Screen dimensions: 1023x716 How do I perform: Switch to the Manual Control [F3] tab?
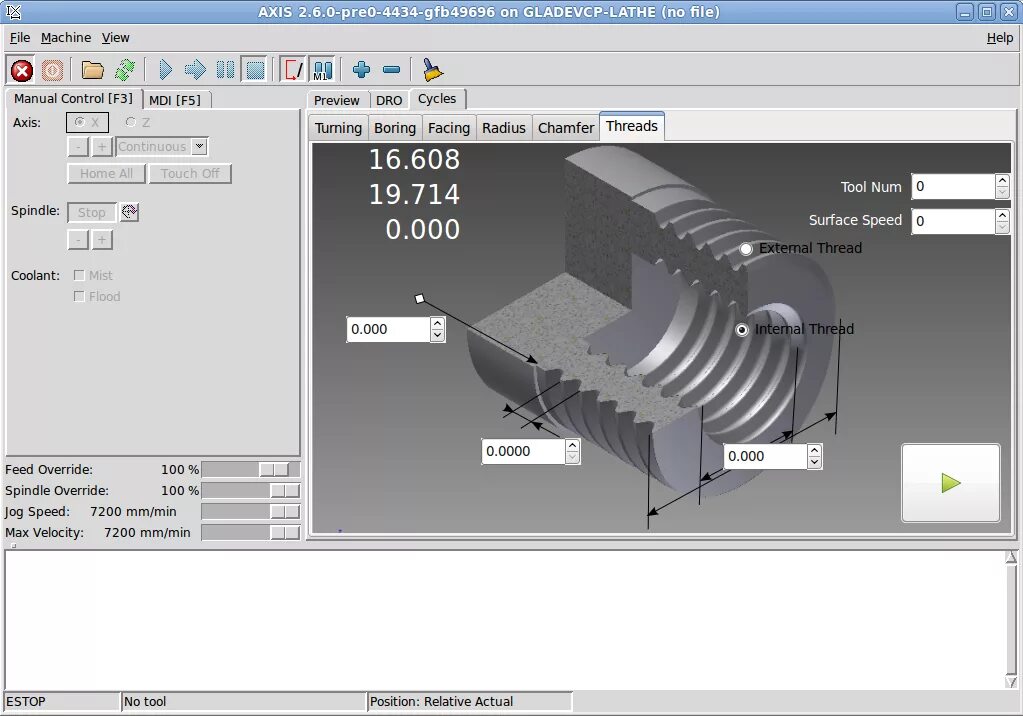click(73, 99)
